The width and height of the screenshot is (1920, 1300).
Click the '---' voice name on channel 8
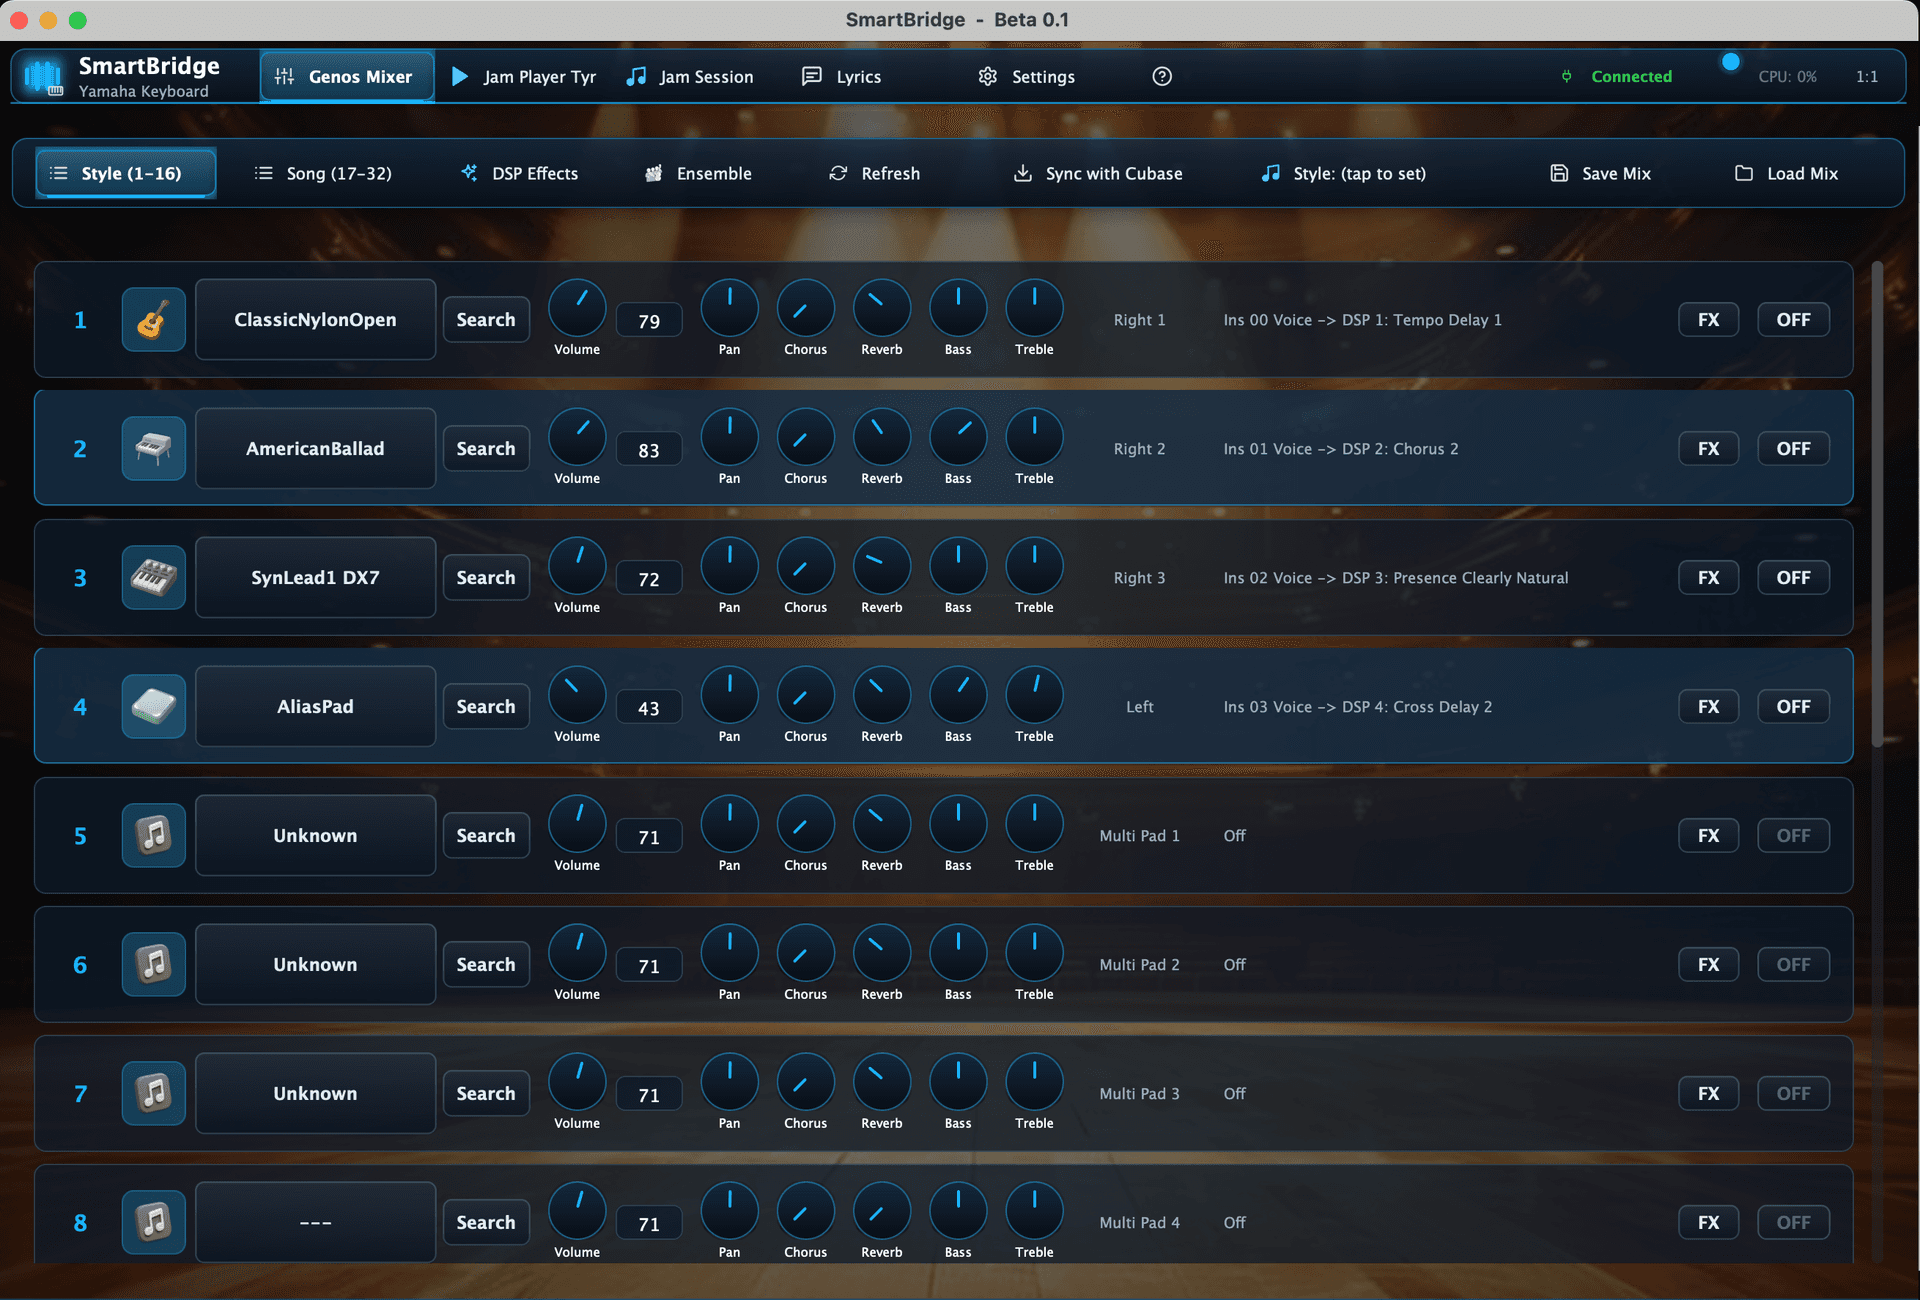[x=315, y=1223]
